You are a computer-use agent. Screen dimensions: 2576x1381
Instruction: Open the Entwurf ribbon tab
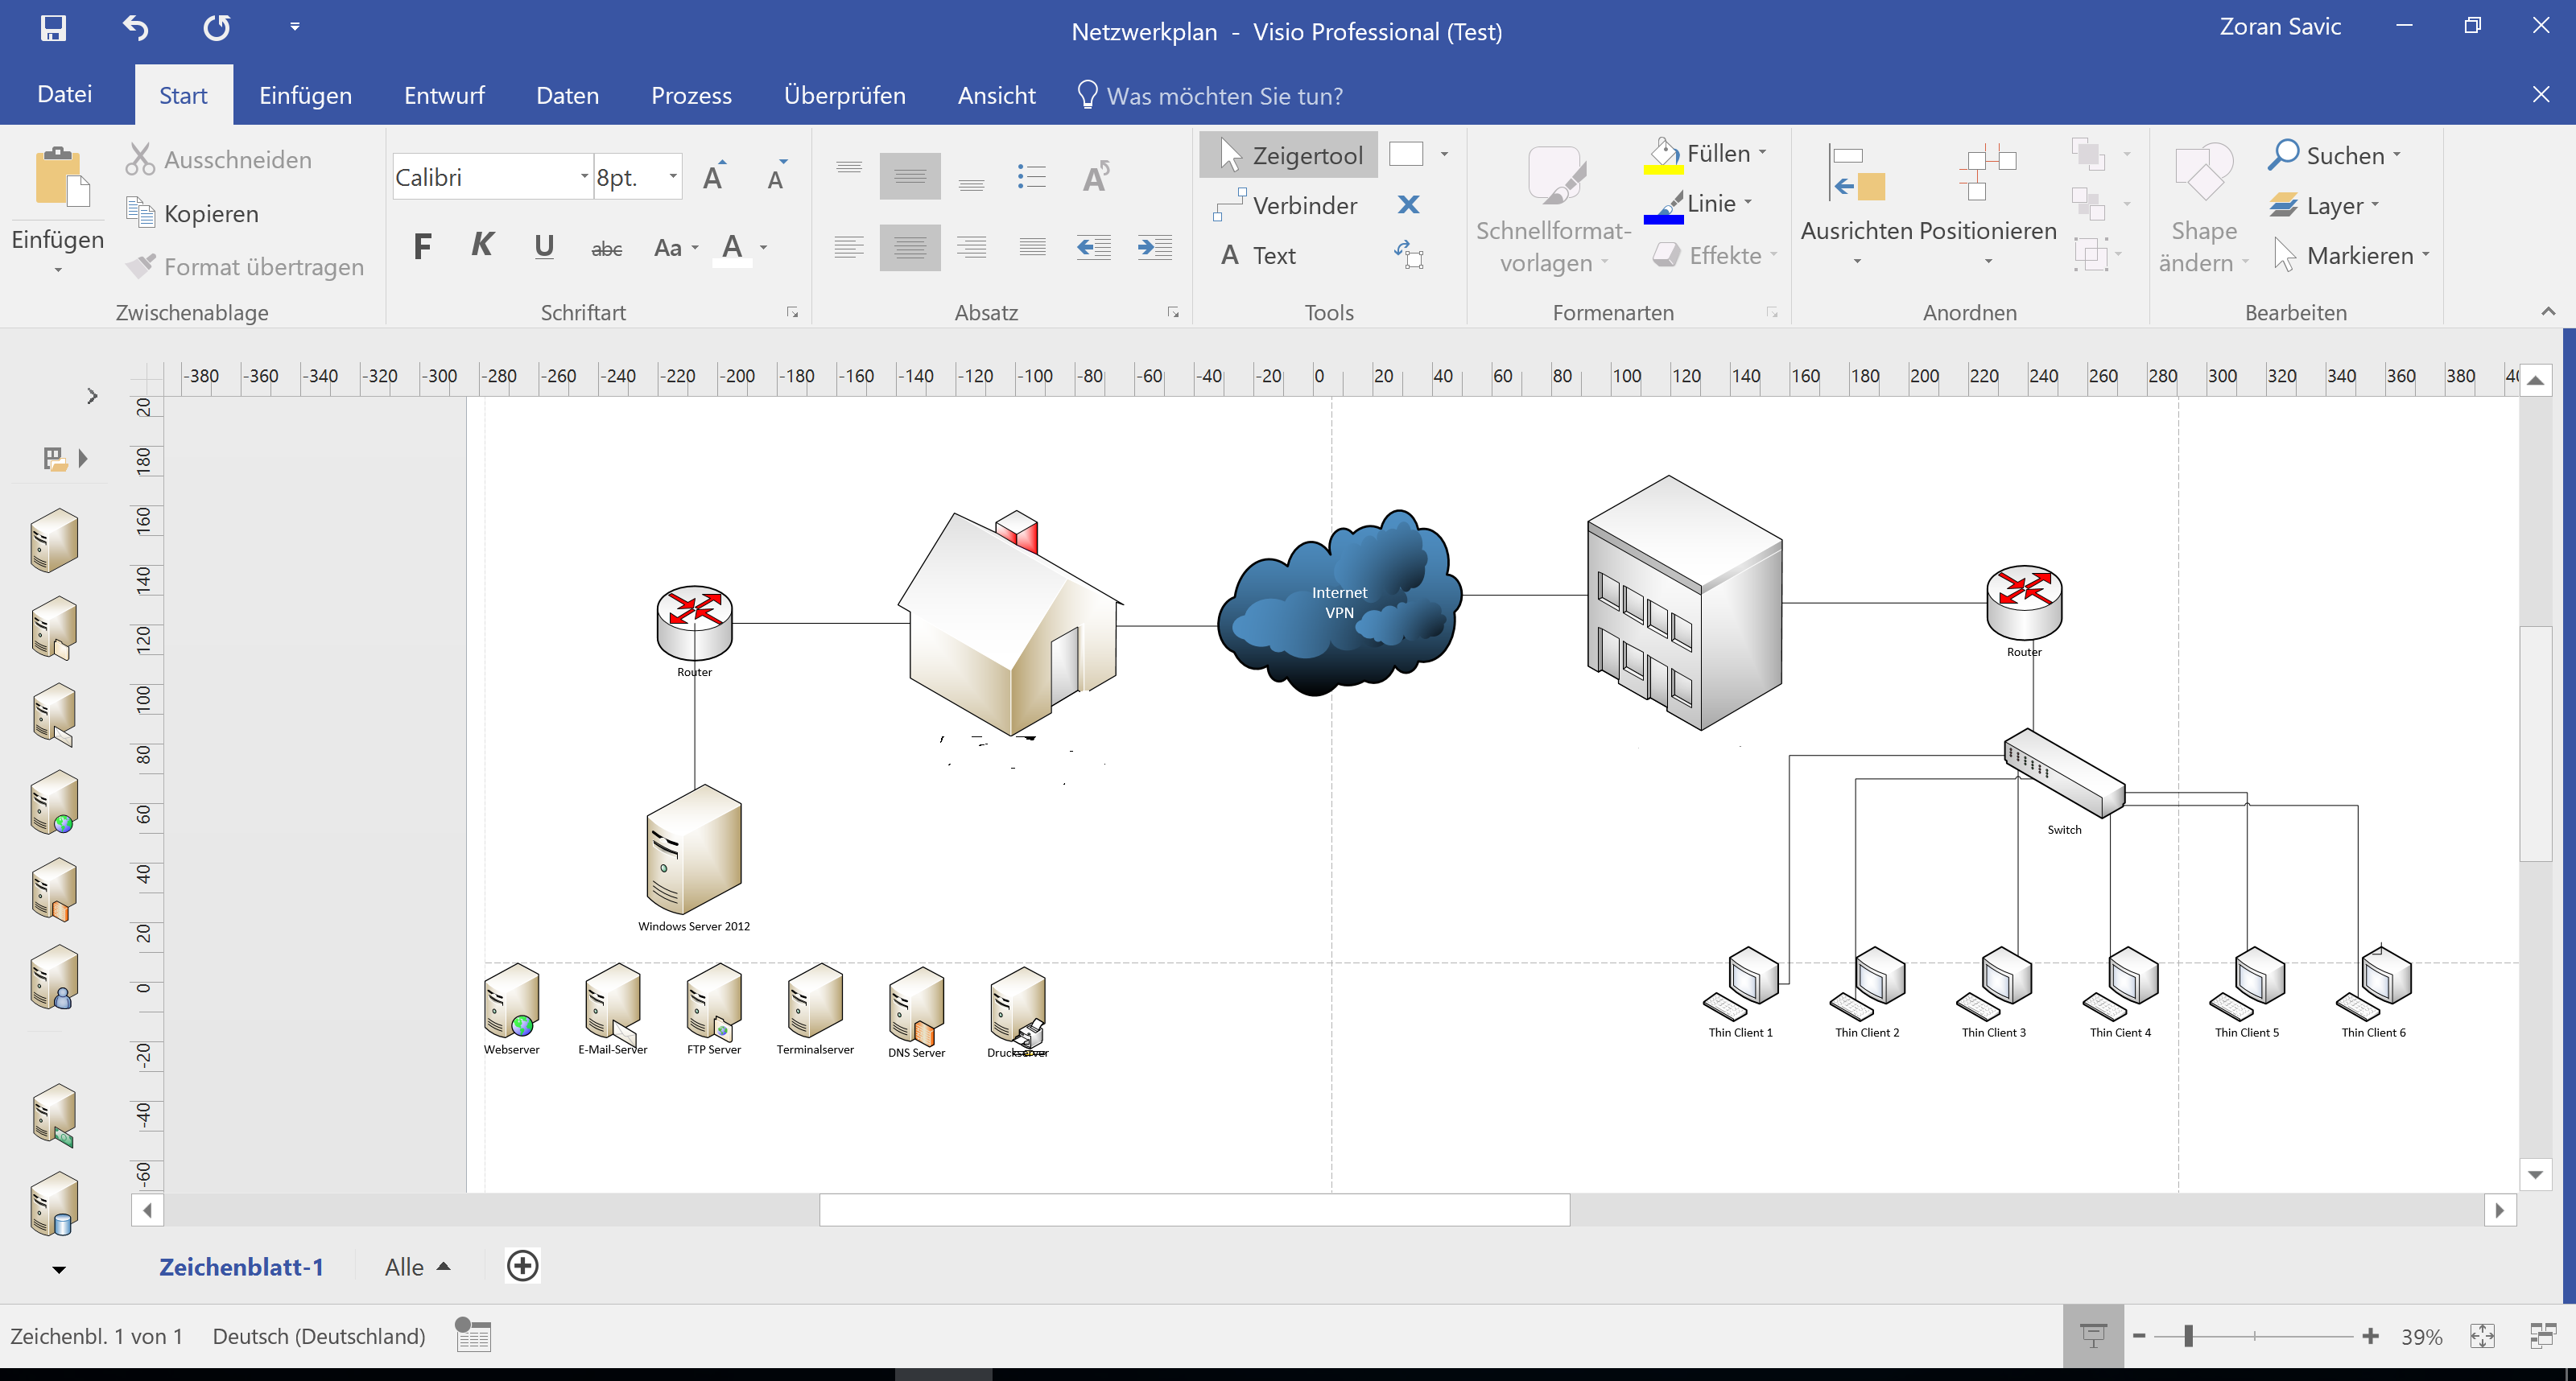pyautogui.click(x=444, y=95)
